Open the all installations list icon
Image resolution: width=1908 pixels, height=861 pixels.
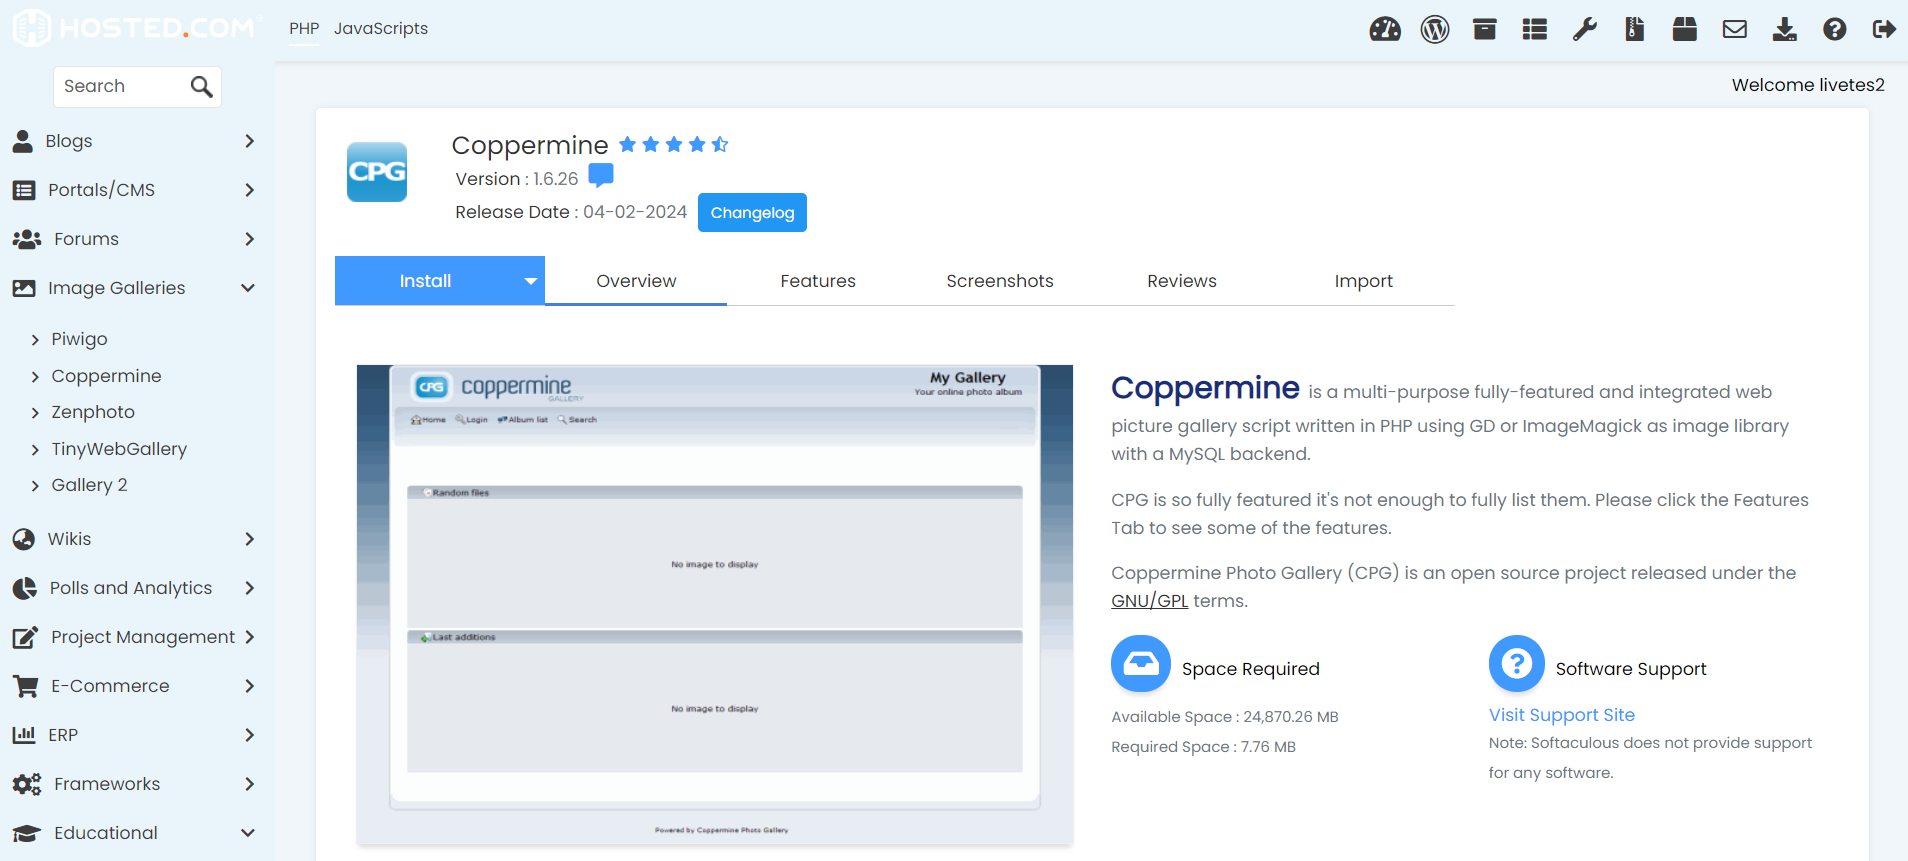point(1535,29)
